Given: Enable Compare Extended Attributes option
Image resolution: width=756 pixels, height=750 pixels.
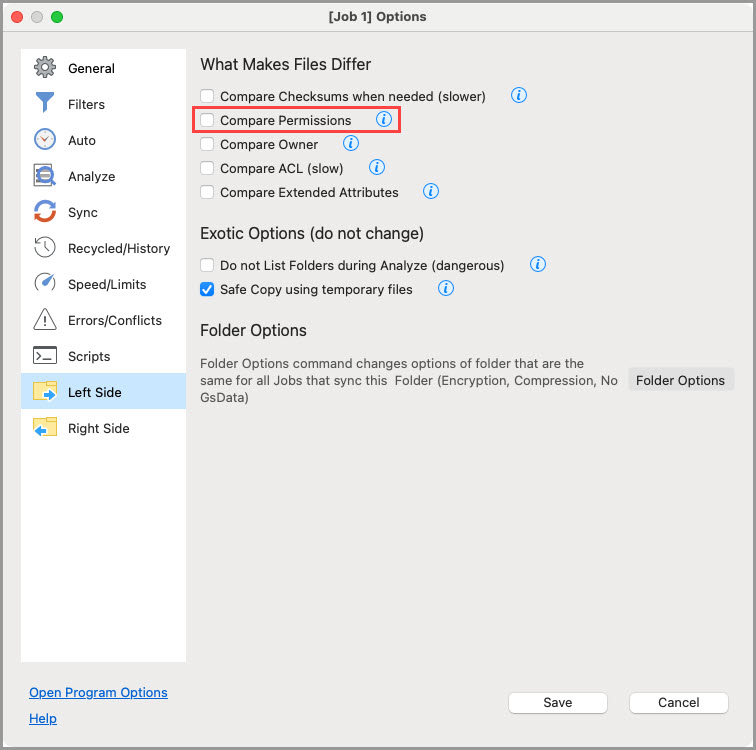Looking at the screenshot, I should (207, 192).
